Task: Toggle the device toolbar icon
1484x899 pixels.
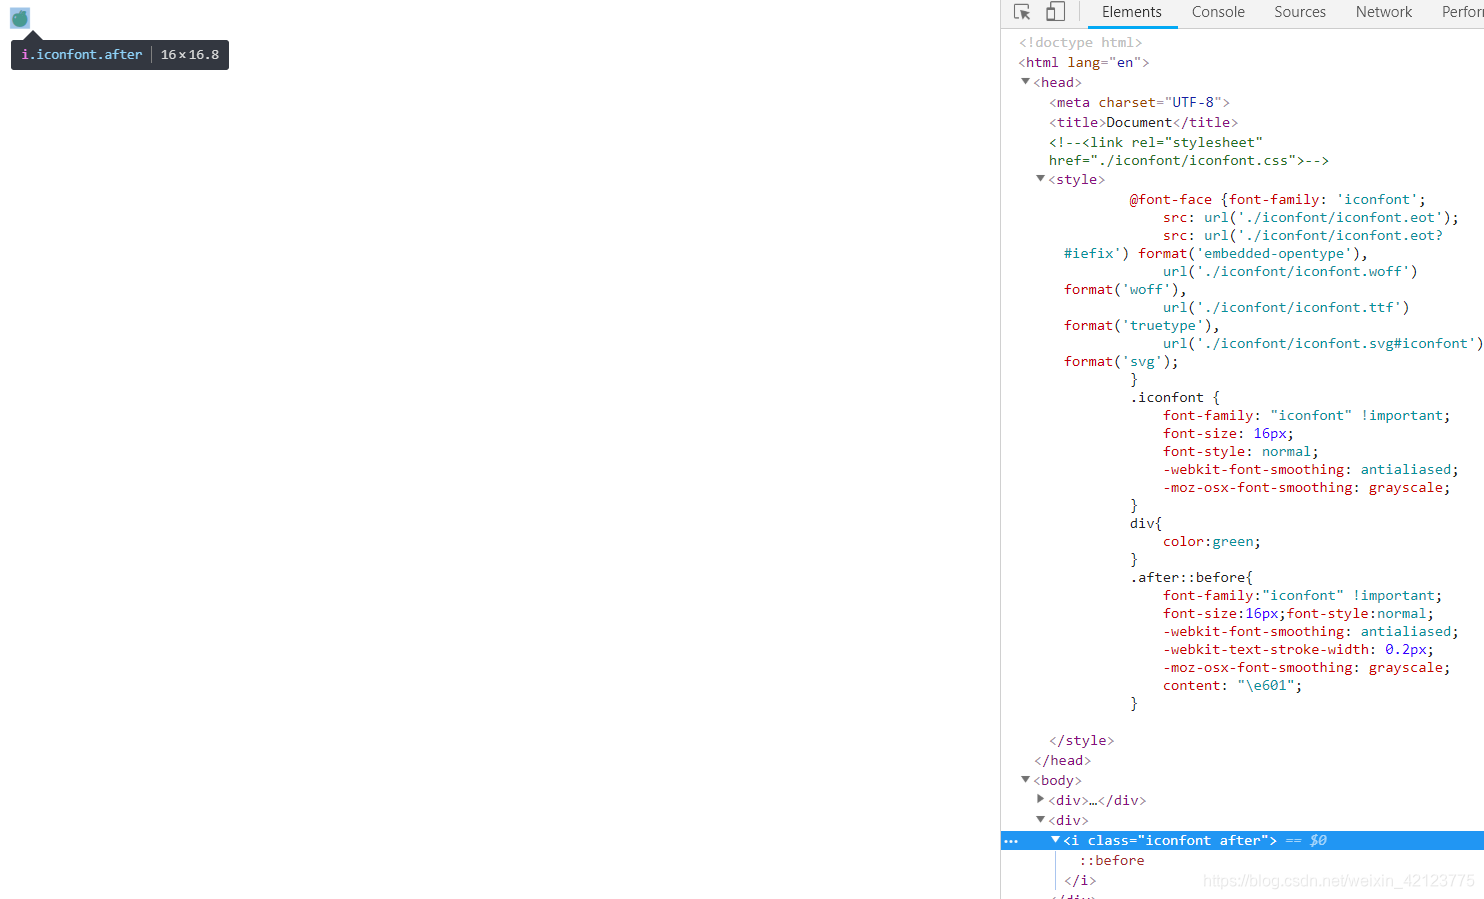Action: 1055,12
